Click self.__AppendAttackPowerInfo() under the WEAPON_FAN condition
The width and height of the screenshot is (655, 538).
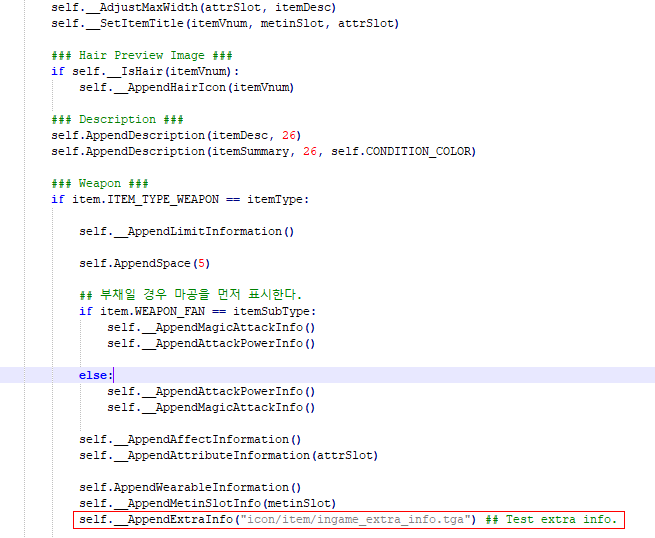click(x=211, y=343)
